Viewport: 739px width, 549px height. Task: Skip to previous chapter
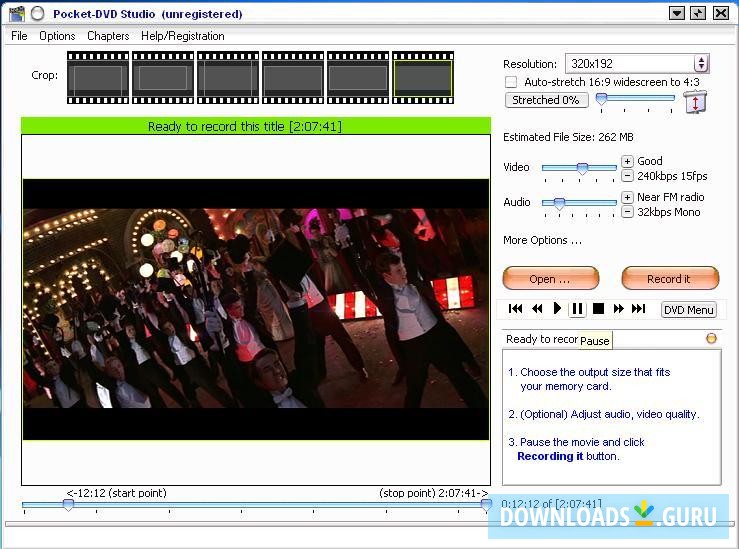(516, 309)
